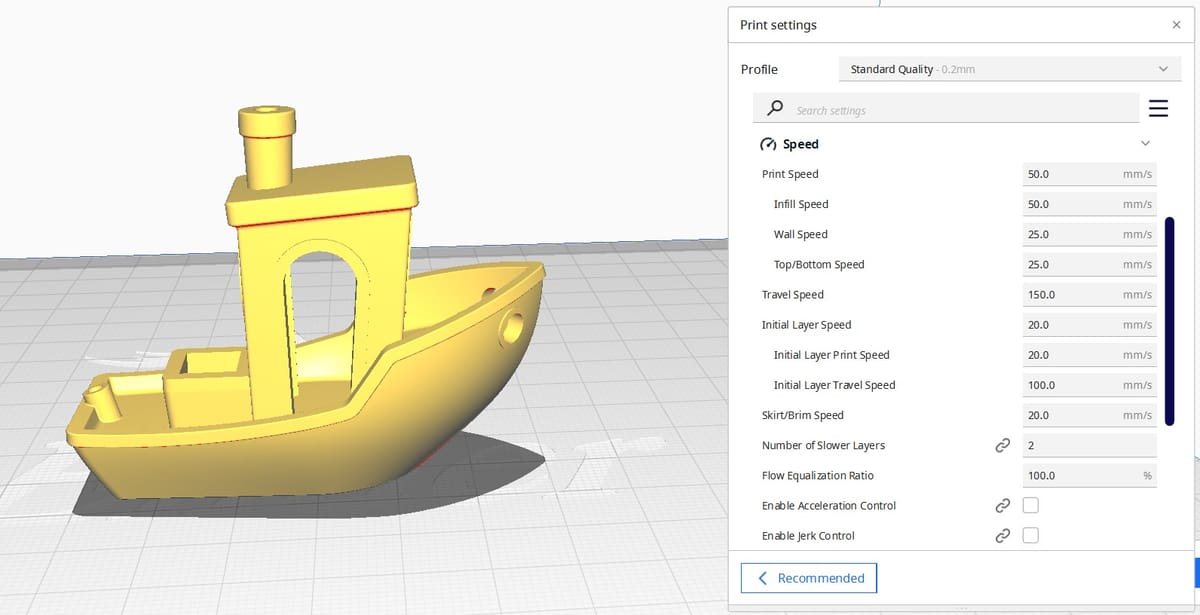Screen dimensions: 1200x615
Task: Close the Print settings panel
Action: tap(1176, 25)
